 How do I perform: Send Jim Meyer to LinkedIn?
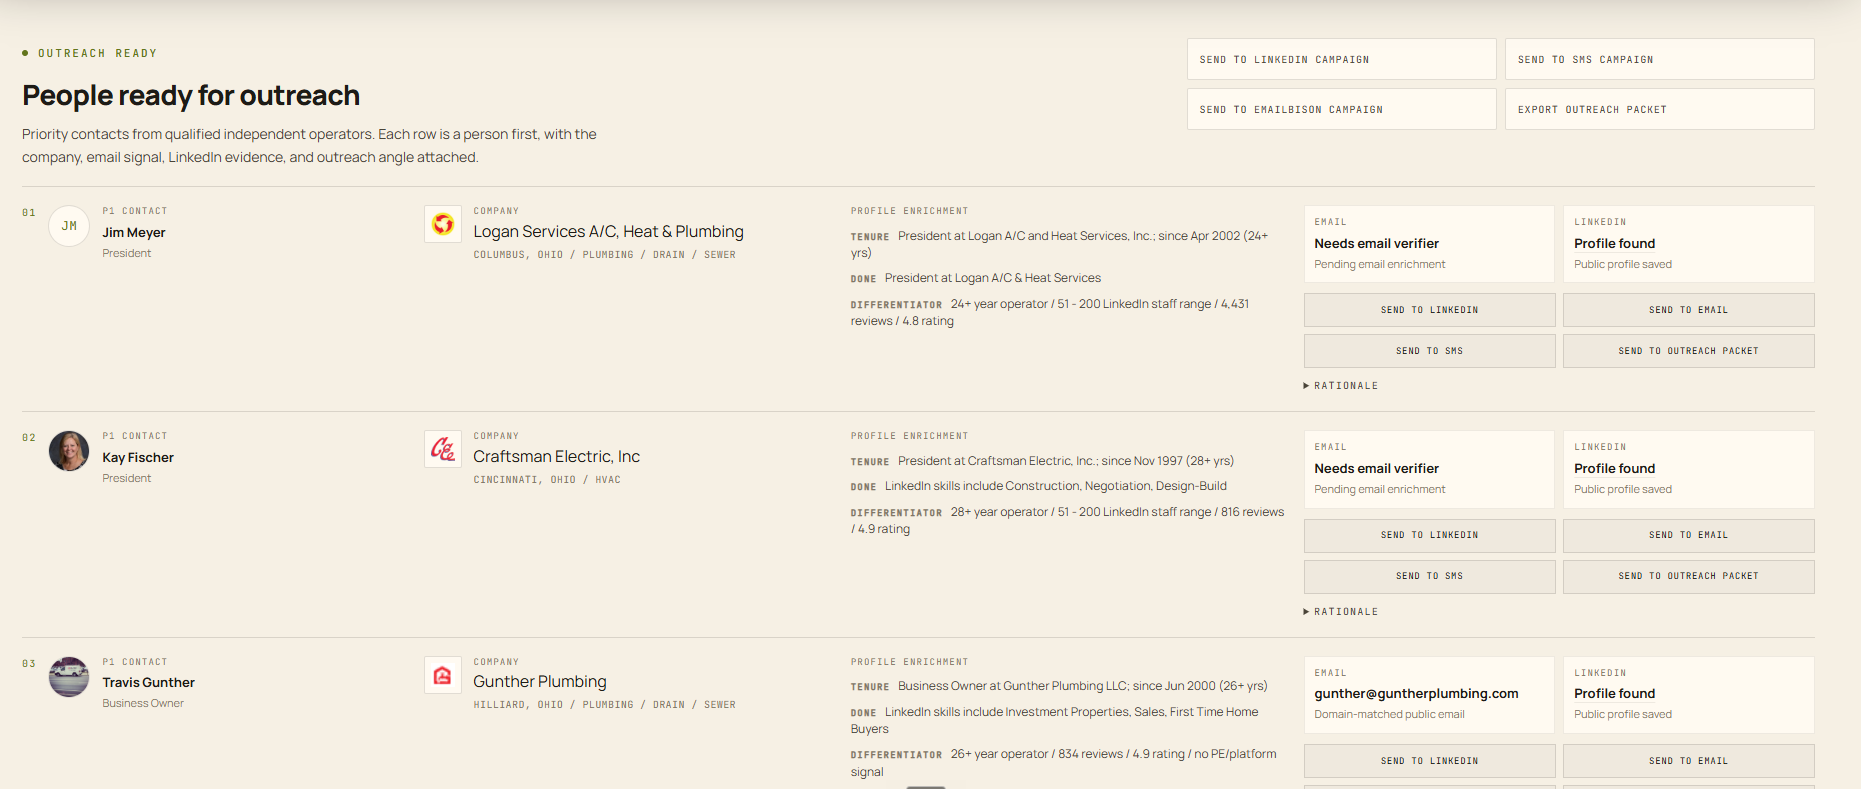pyautogui.click(x=1429, y=310)
